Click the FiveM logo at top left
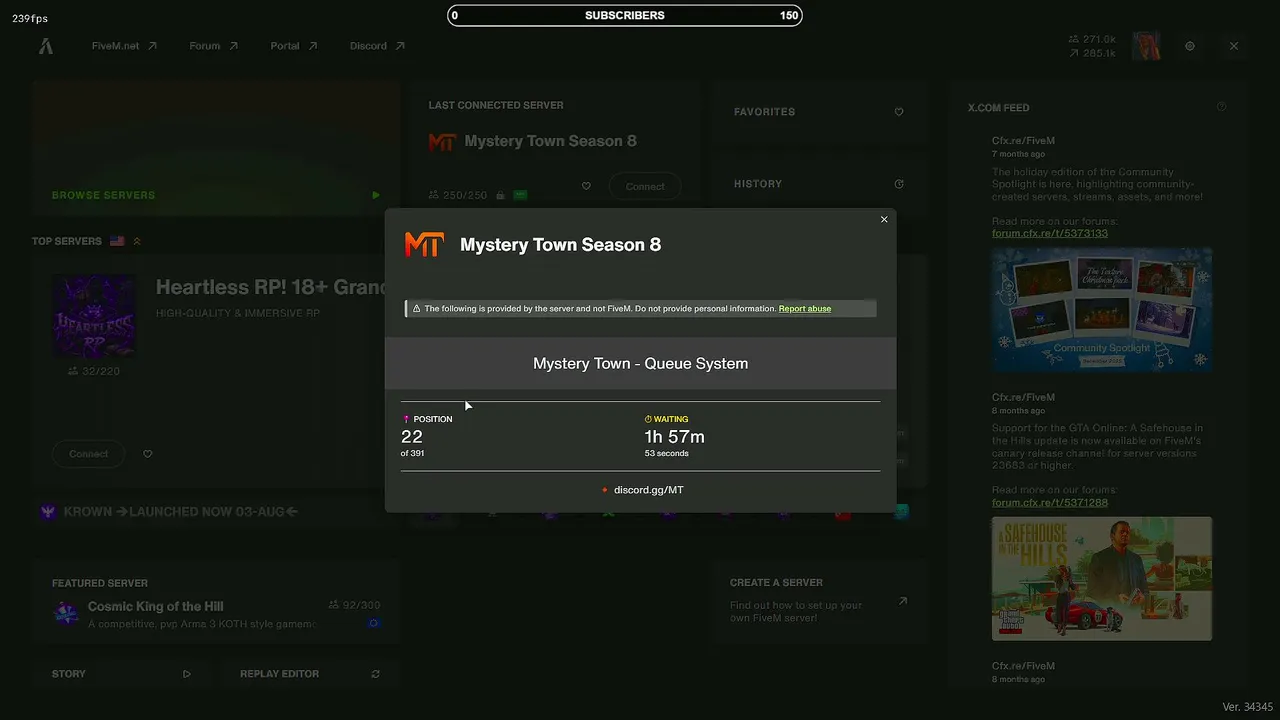This screenshot has height=720, width=1280. (x=46, y=46)
